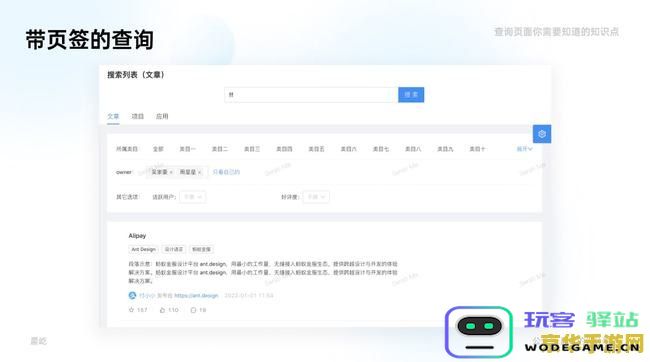Expand the category list with 展开
The height and width of the screenshot is (362, 650).
point(524,149)
